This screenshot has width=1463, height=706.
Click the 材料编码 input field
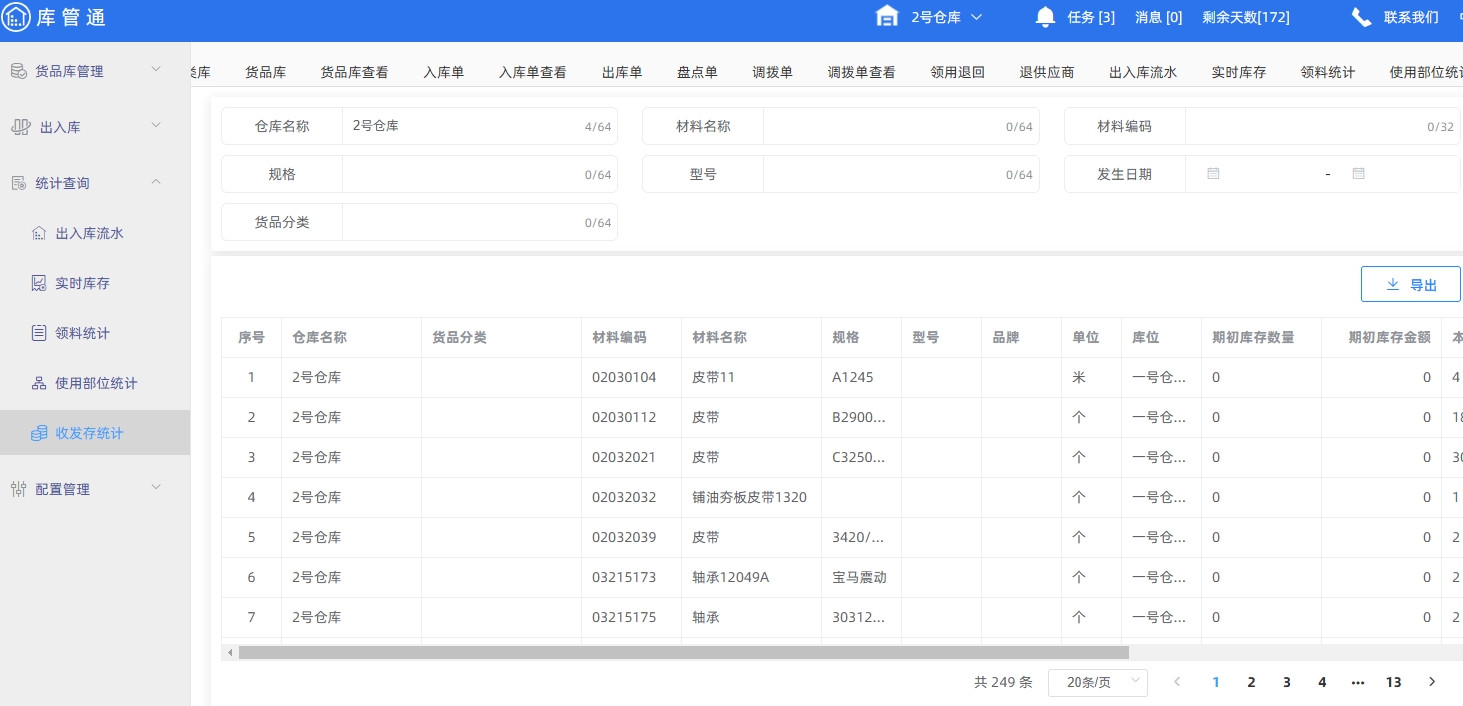point(1322,126)
